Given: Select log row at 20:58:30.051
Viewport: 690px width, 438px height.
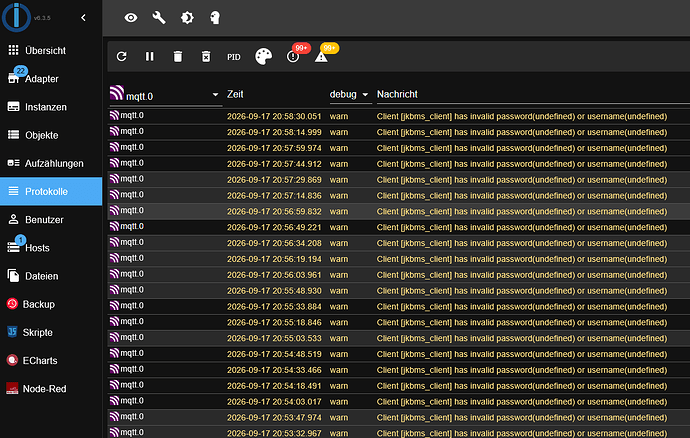Looking at the screenshot, I should (x=399, y=116).
